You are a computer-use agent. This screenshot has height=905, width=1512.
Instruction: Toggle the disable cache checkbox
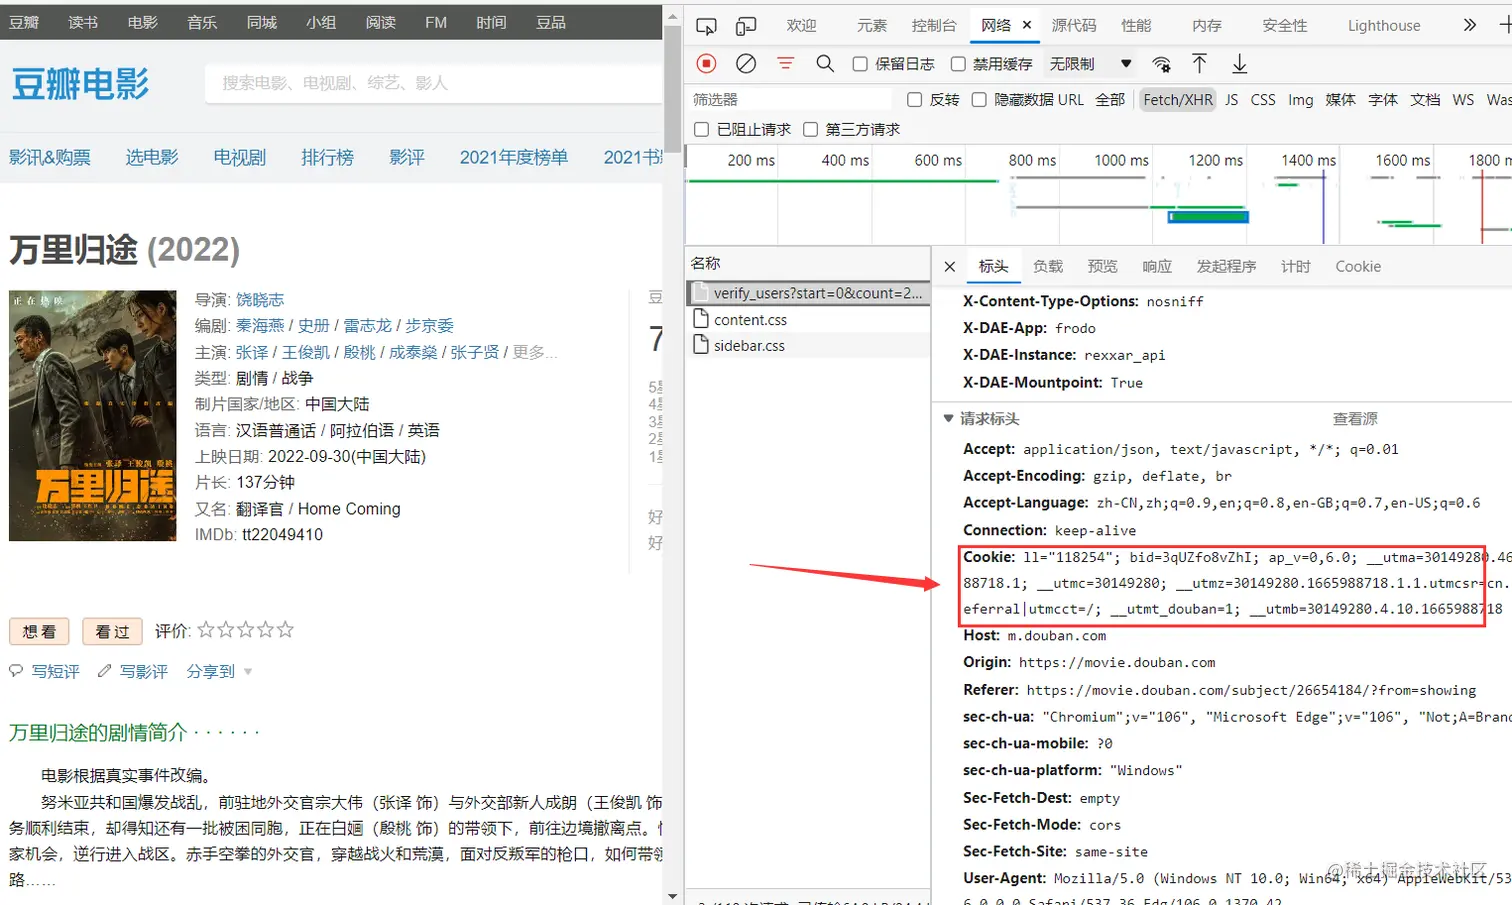click(x=958, y=64)
